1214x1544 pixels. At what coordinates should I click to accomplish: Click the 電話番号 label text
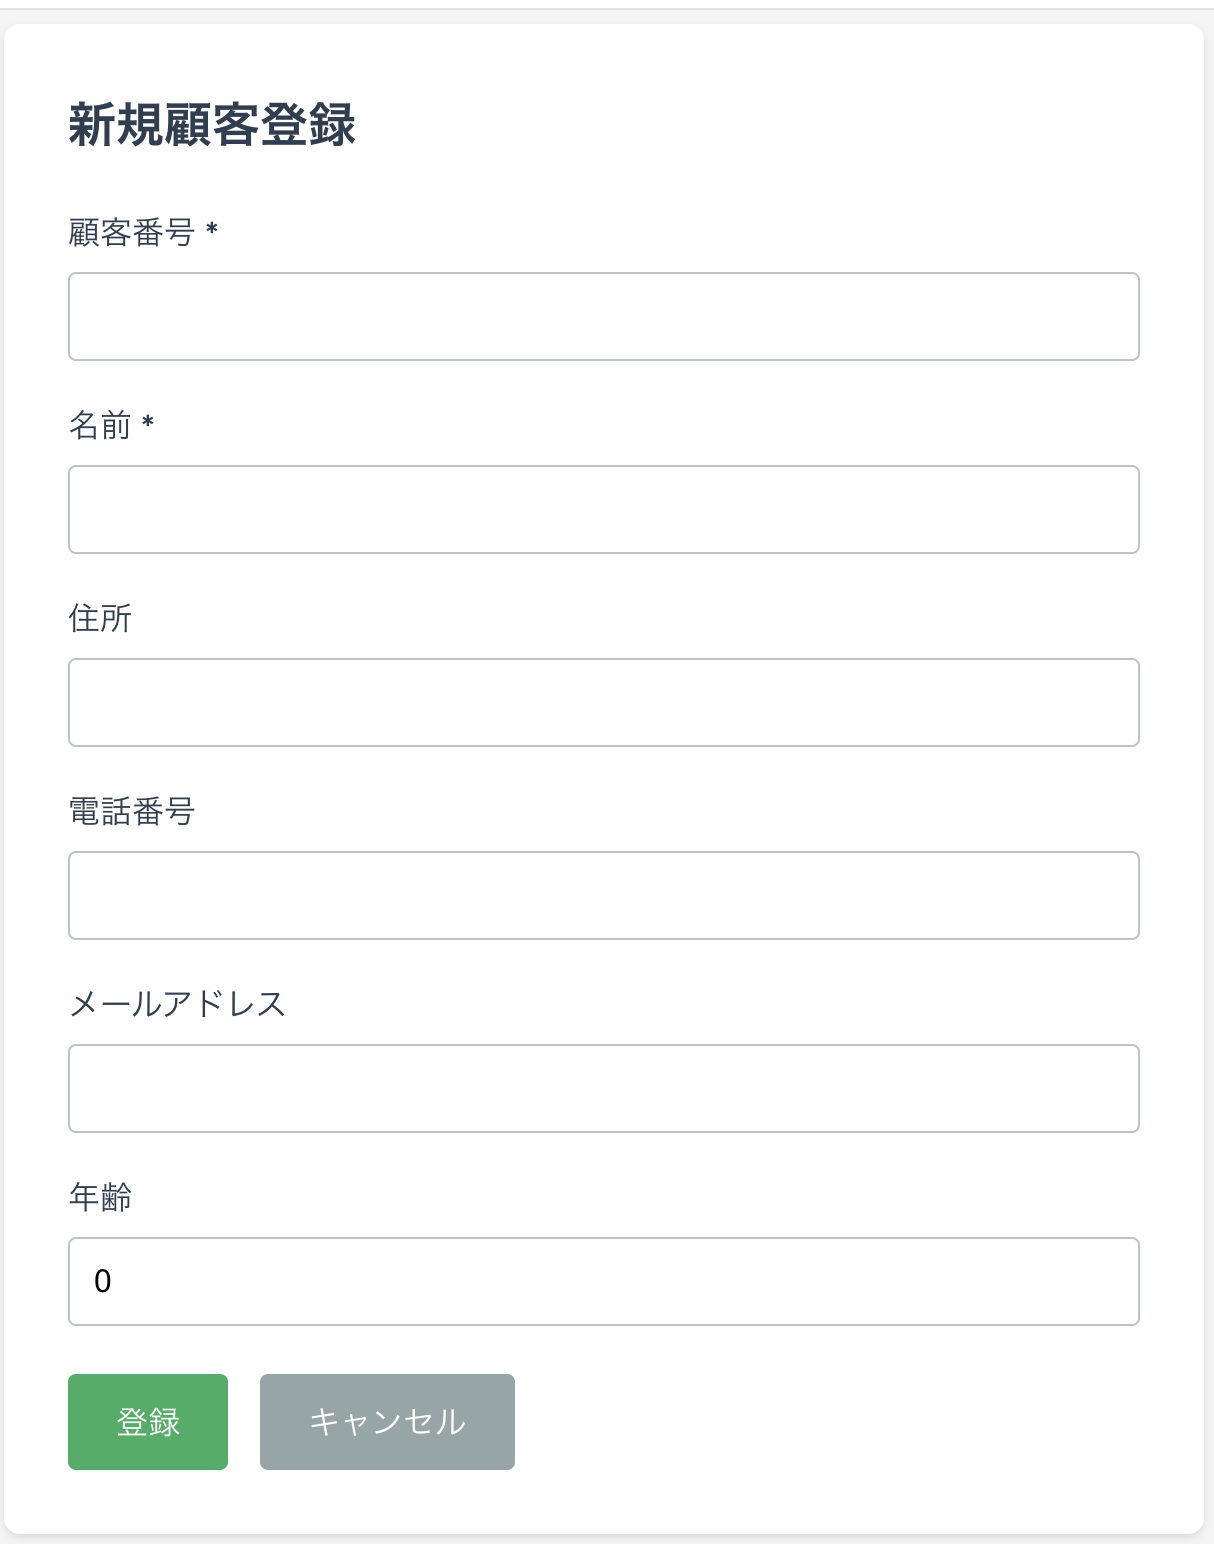click(x=133, y=811)
